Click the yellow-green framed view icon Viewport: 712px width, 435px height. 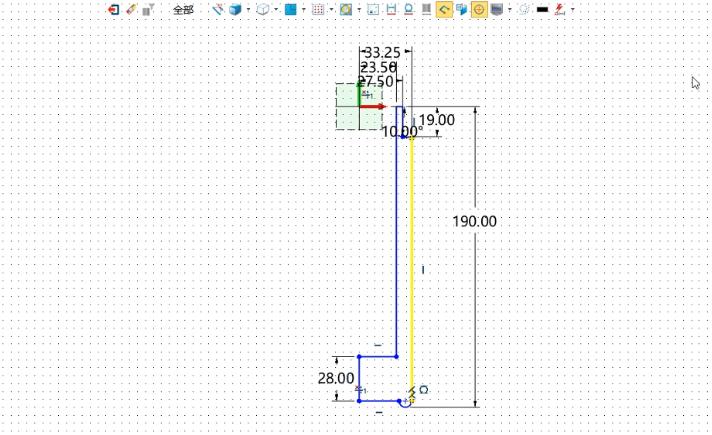pos(346,9)
